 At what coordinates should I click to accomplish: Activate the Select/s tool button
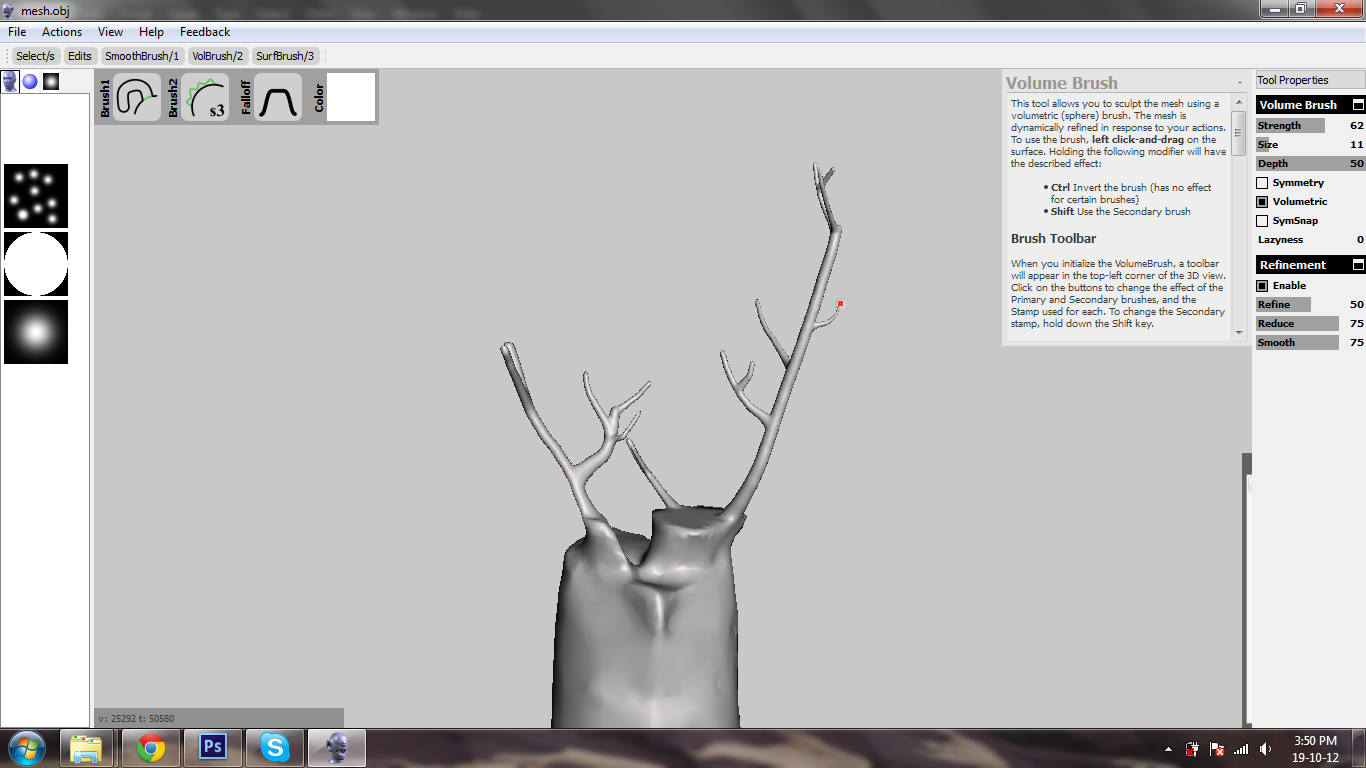(36, 56)
